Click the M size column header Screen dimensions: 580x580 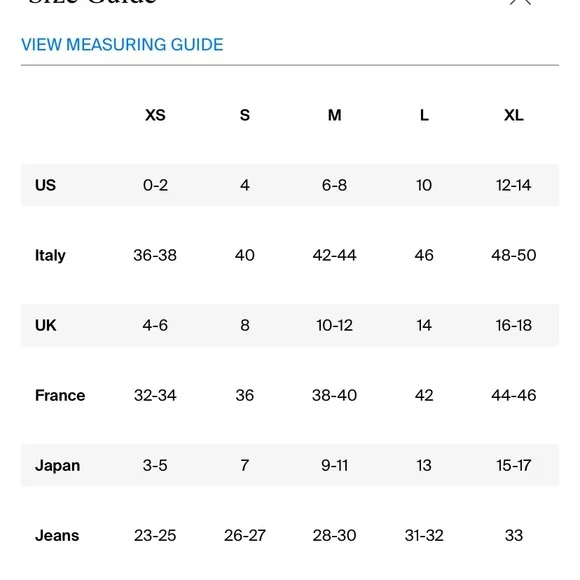(334, 115)
